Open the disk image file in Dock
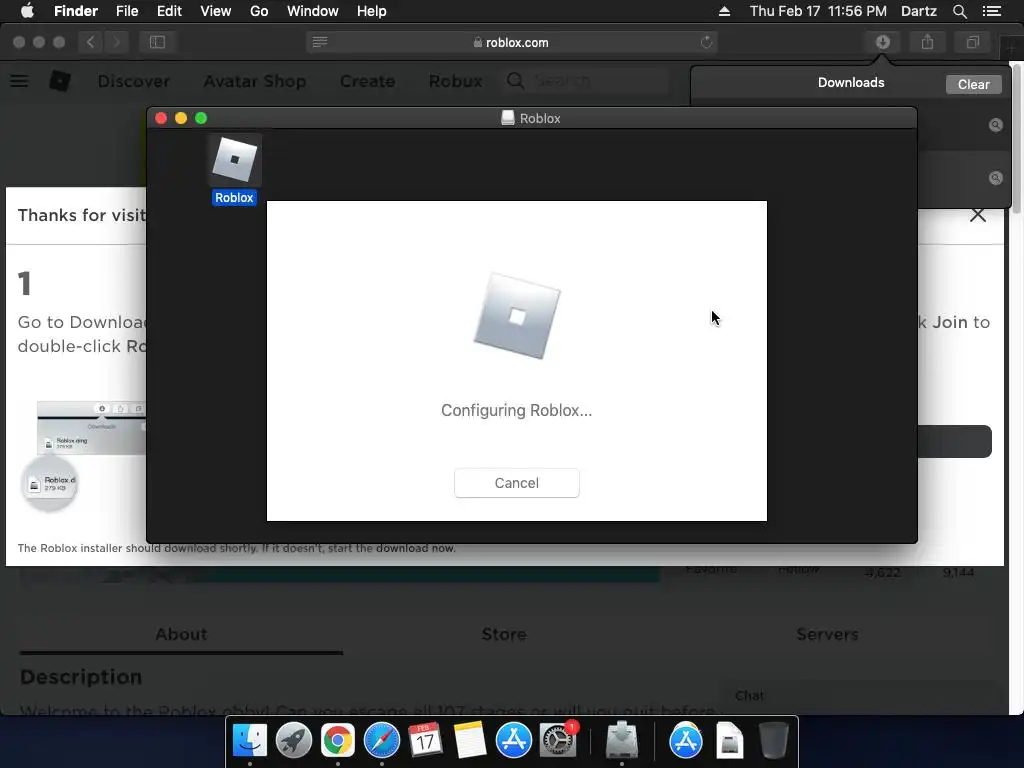The image size is (1024, 768). click(729, 741)
